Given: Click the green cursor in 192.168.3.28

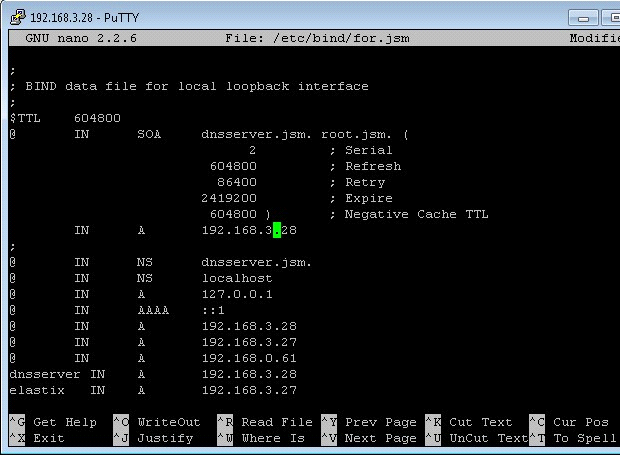Looking at the screenshot, I should tap(277, 230).
